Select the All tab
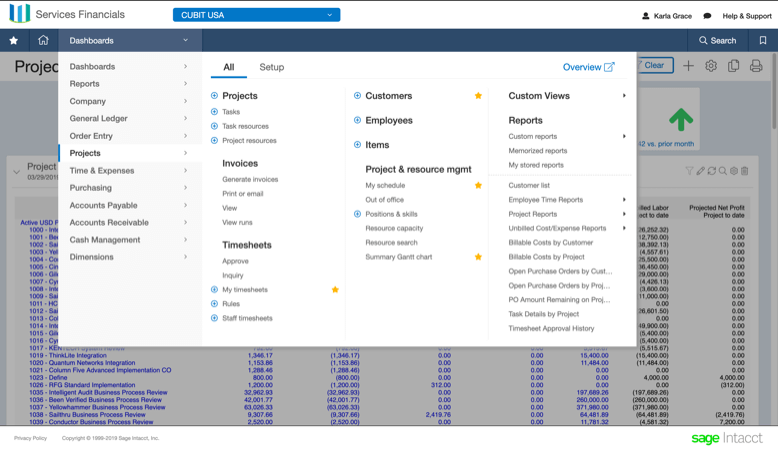 point(229,67)
